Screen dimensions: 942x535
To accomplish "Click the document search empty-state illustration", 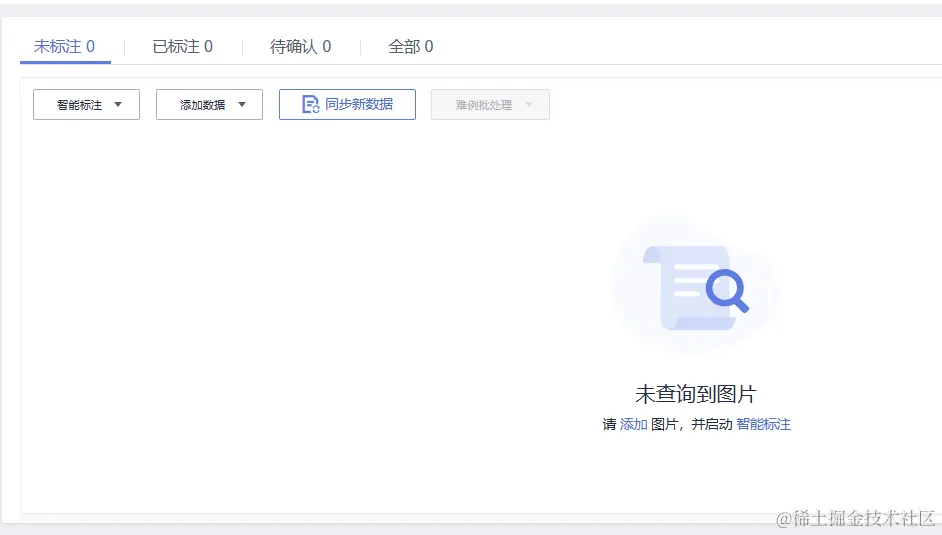I will tap(696, 285).
